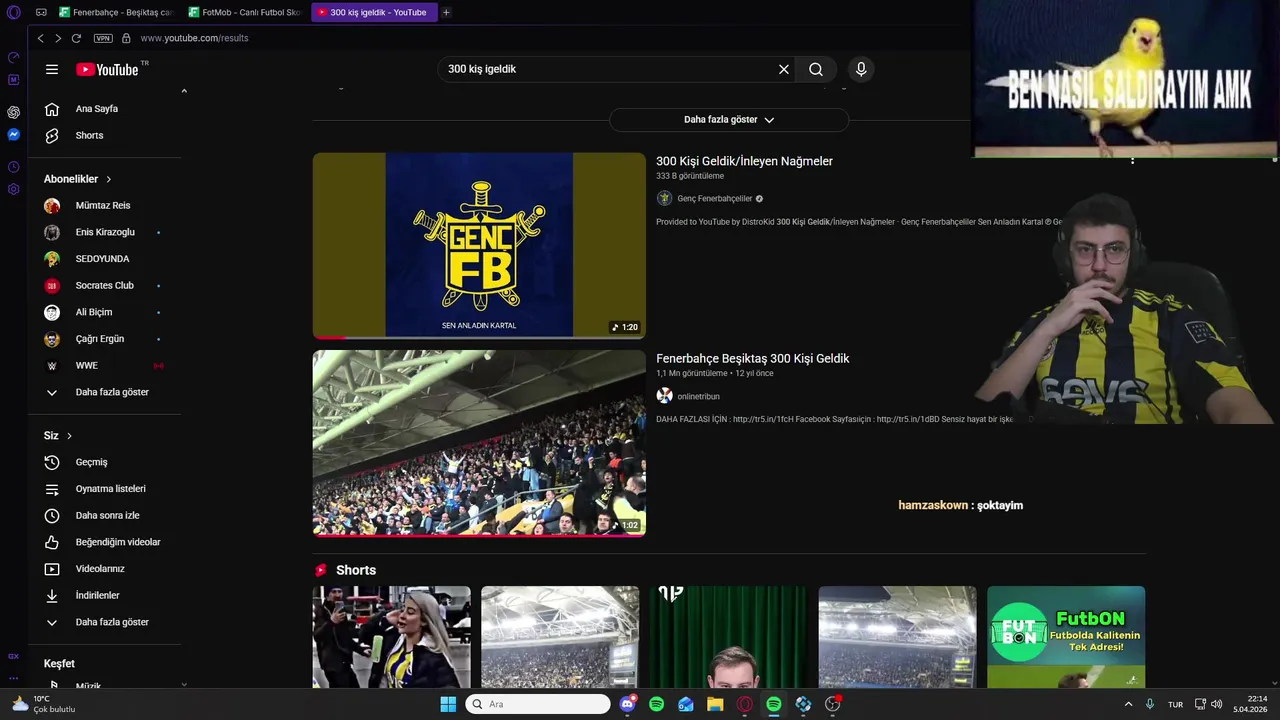Open Genç Fenerbahçeliler channel link
The image size is (1280, 720).
[x=714, y=198]
